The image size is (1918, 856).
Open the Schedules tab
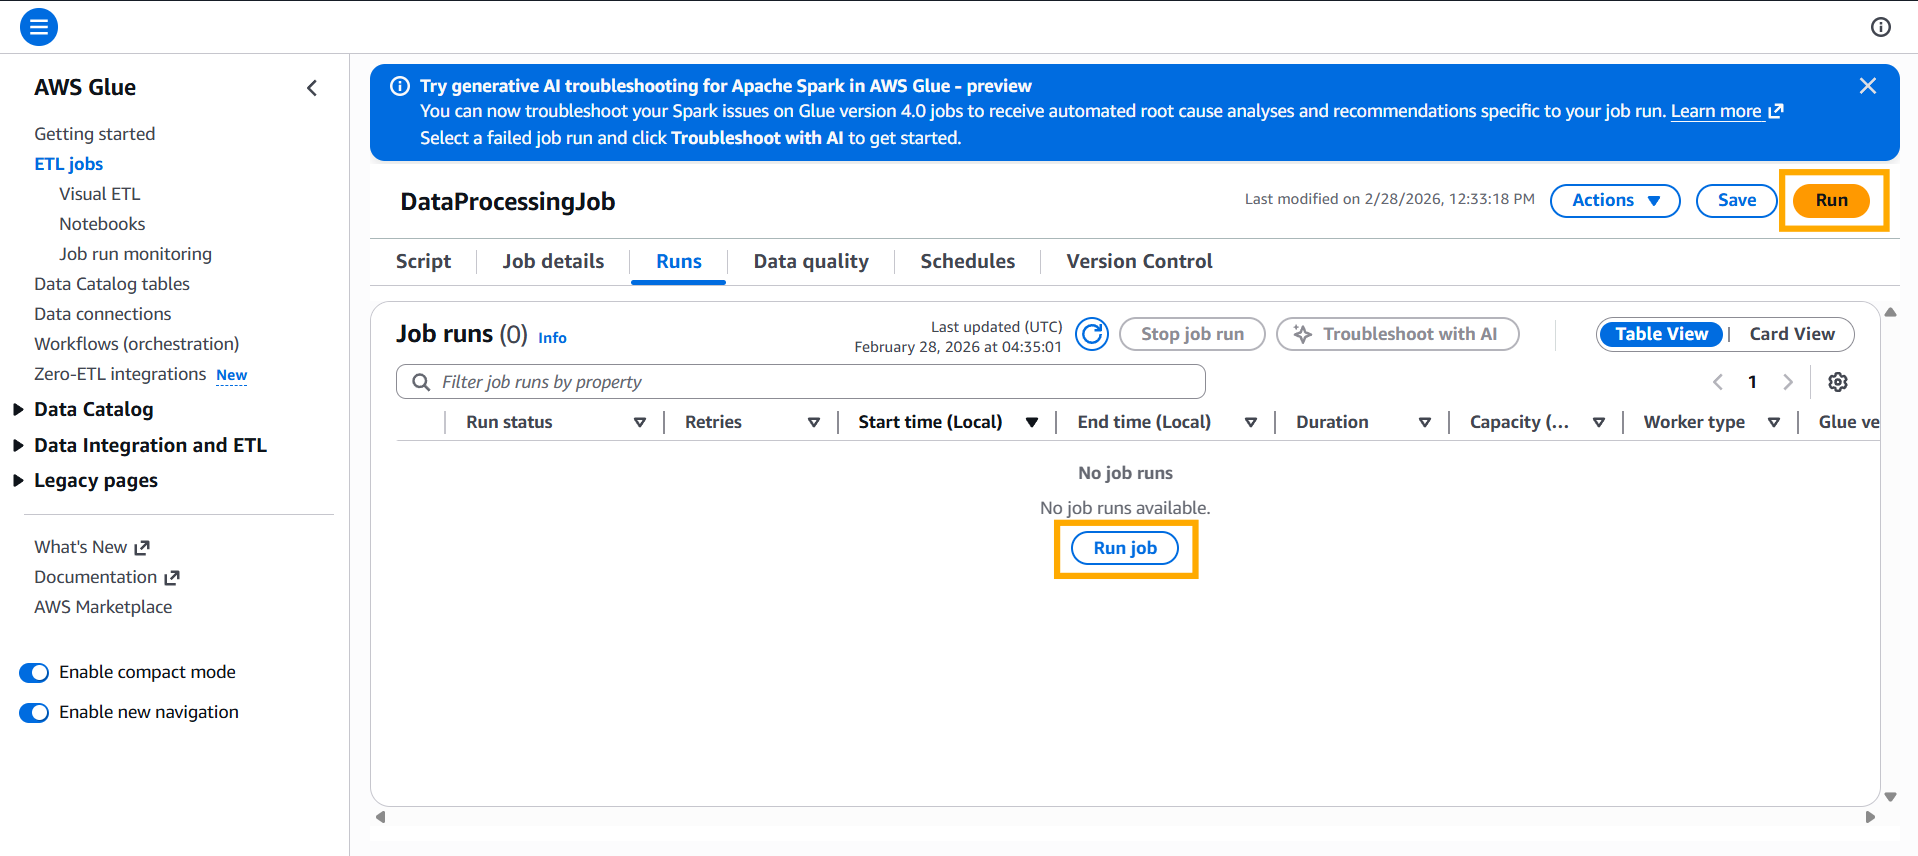967,261
